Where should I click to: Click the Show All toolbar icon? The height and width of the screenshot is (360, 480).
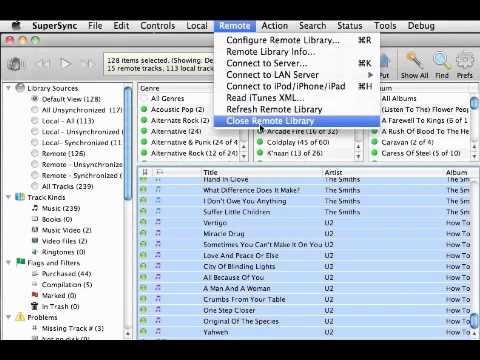(414, 65)
